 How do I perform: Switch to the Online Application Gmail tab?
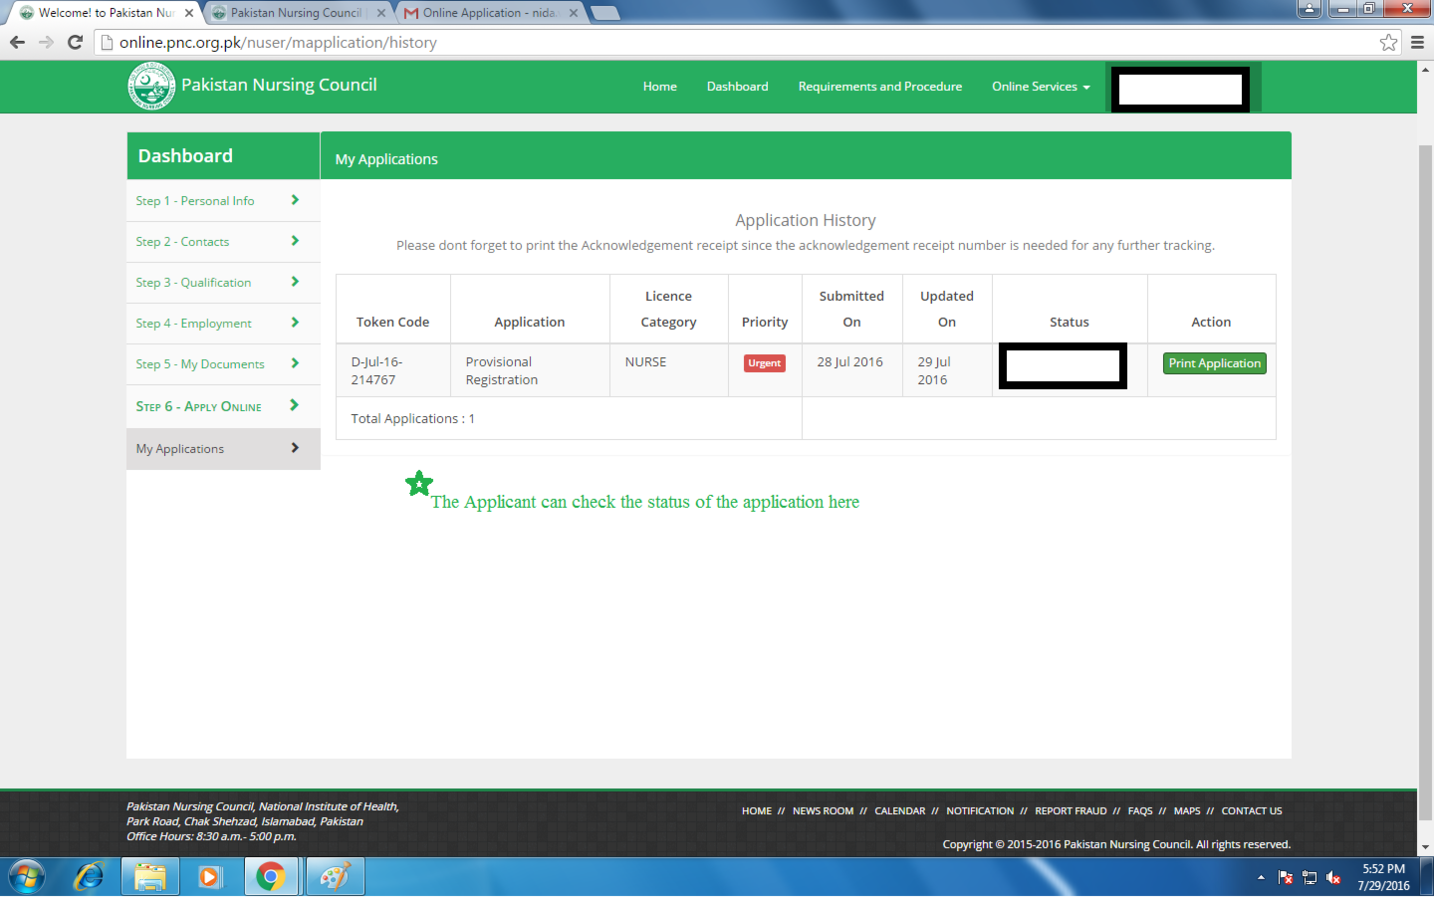(x=488, y=13)
